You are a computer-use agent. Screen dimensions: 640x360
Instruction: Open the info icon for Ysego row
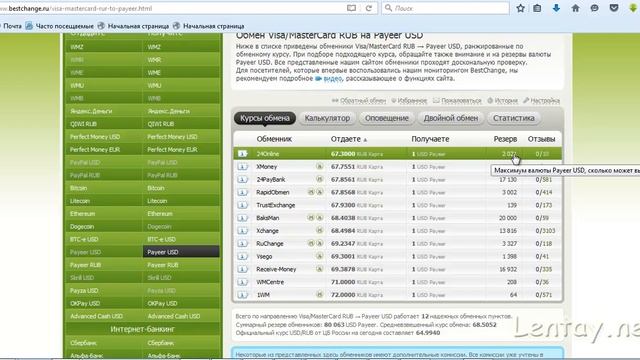click(242, 256)
